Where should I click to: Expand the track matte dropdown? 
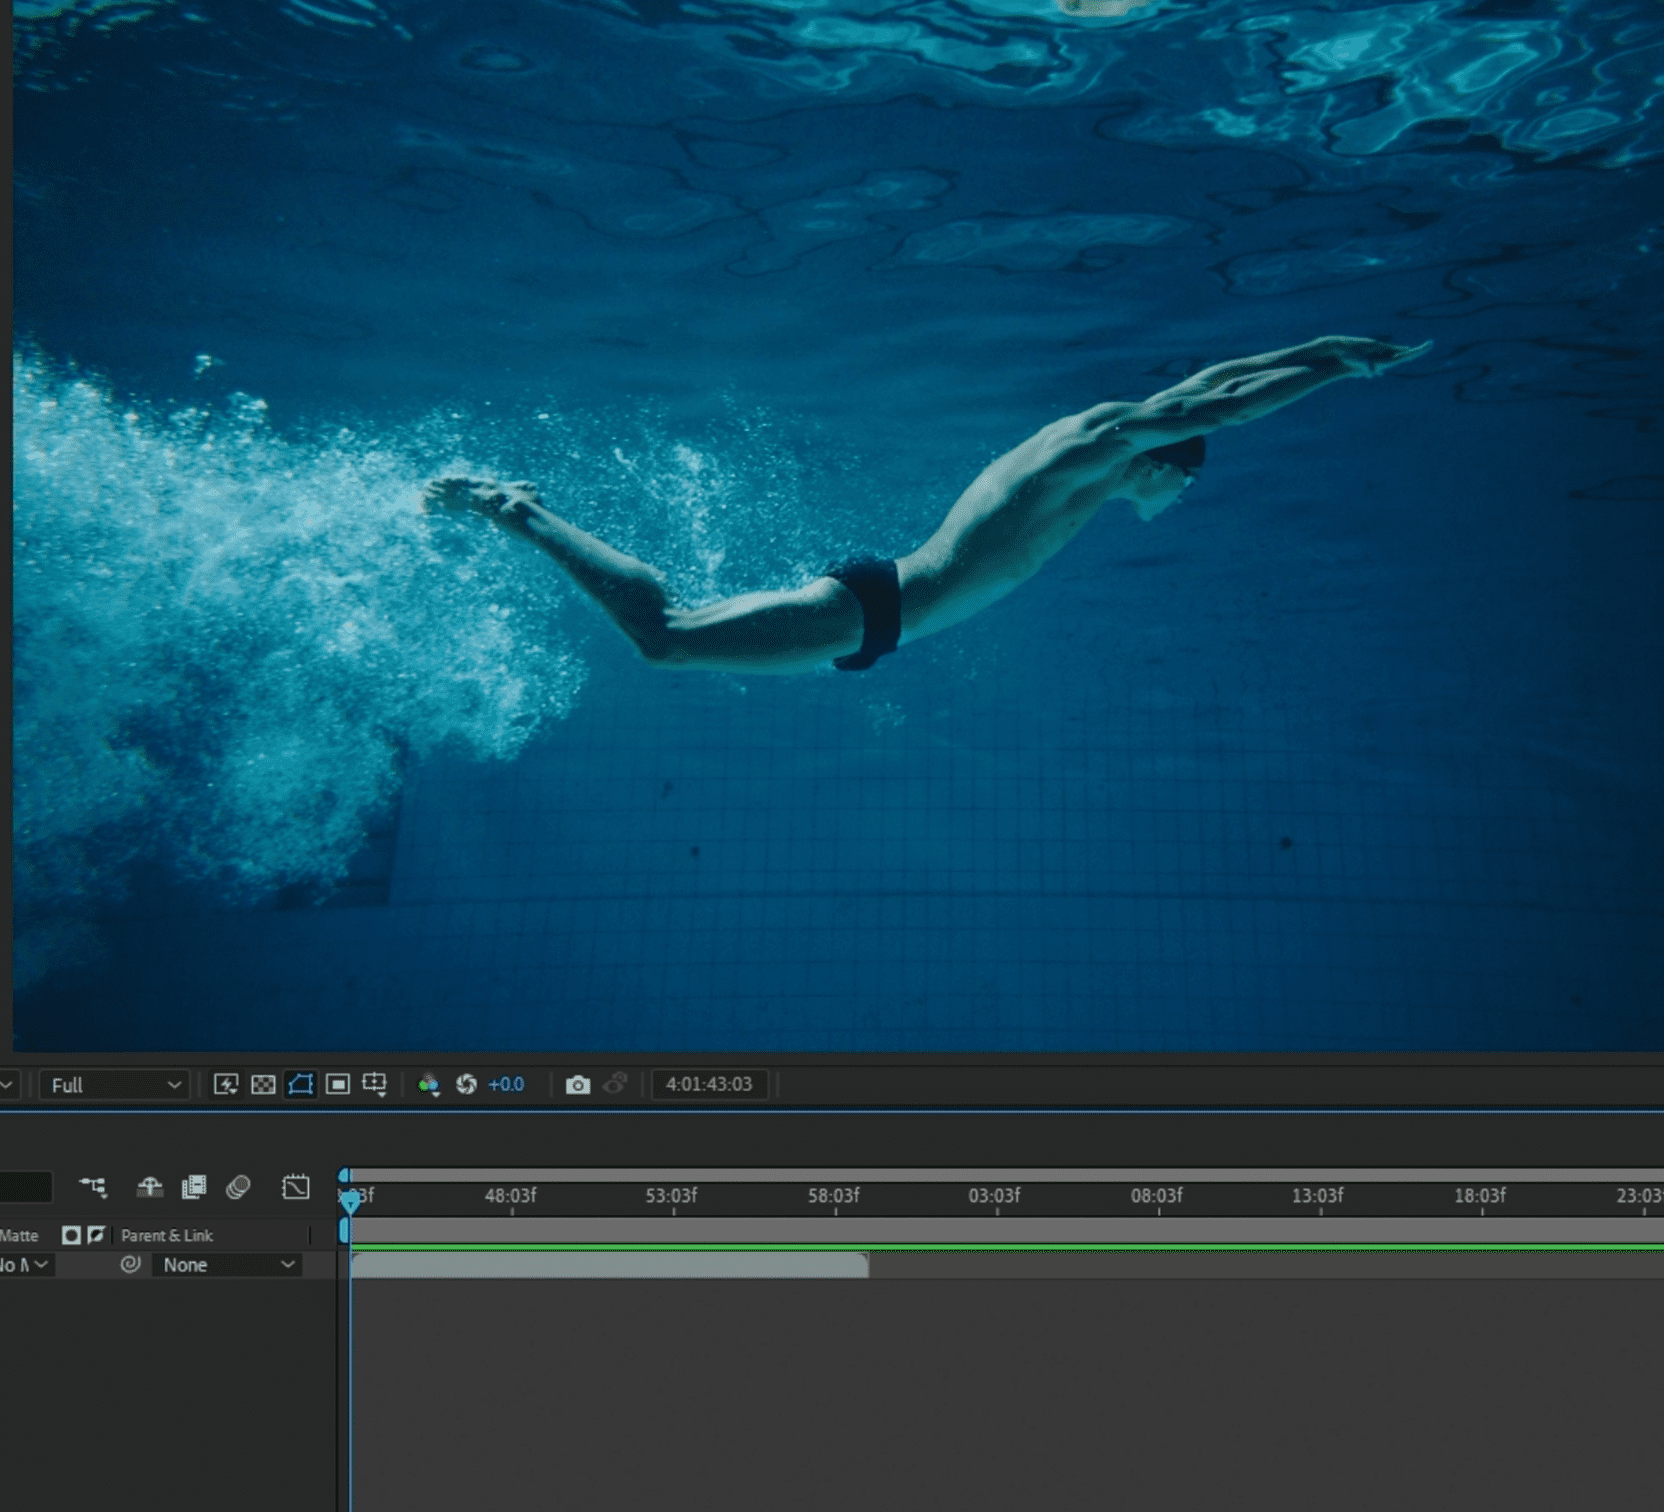(x=26, y=1265)
